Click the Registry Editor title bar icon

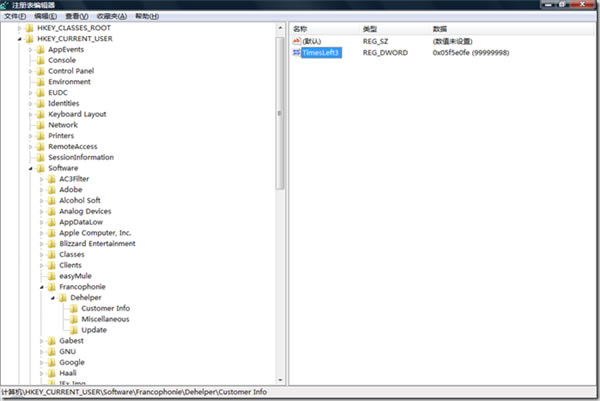click(4, 5)
